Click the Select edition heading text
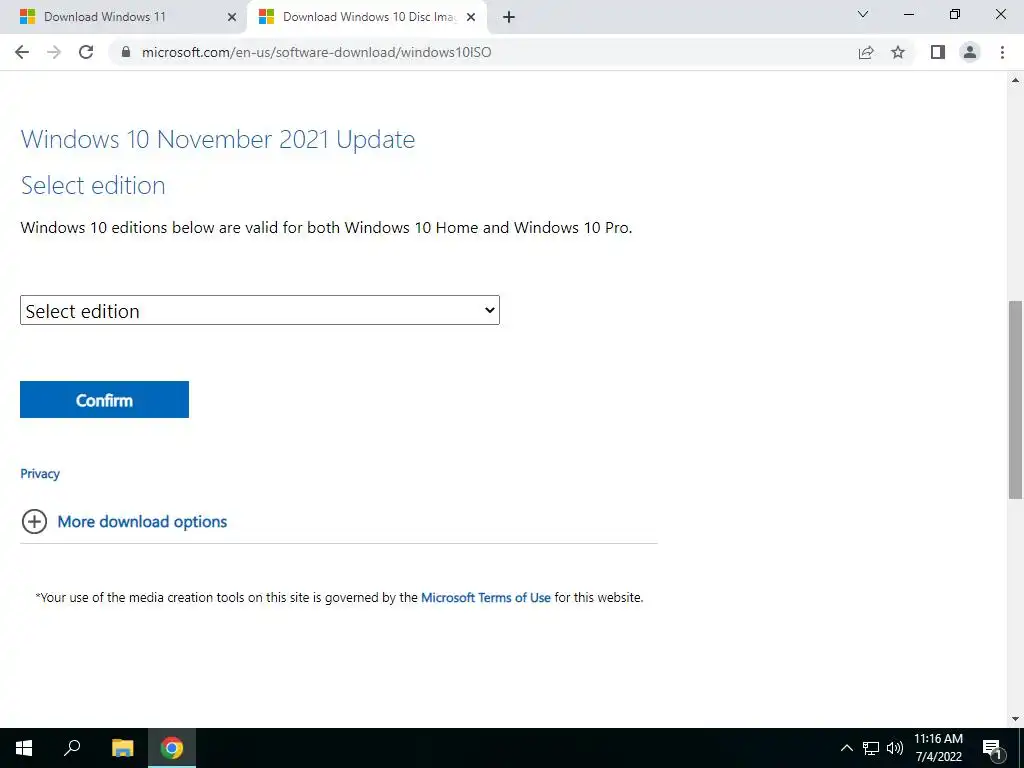The width and height of the screenshot is (1024, 768). [93, 185]
